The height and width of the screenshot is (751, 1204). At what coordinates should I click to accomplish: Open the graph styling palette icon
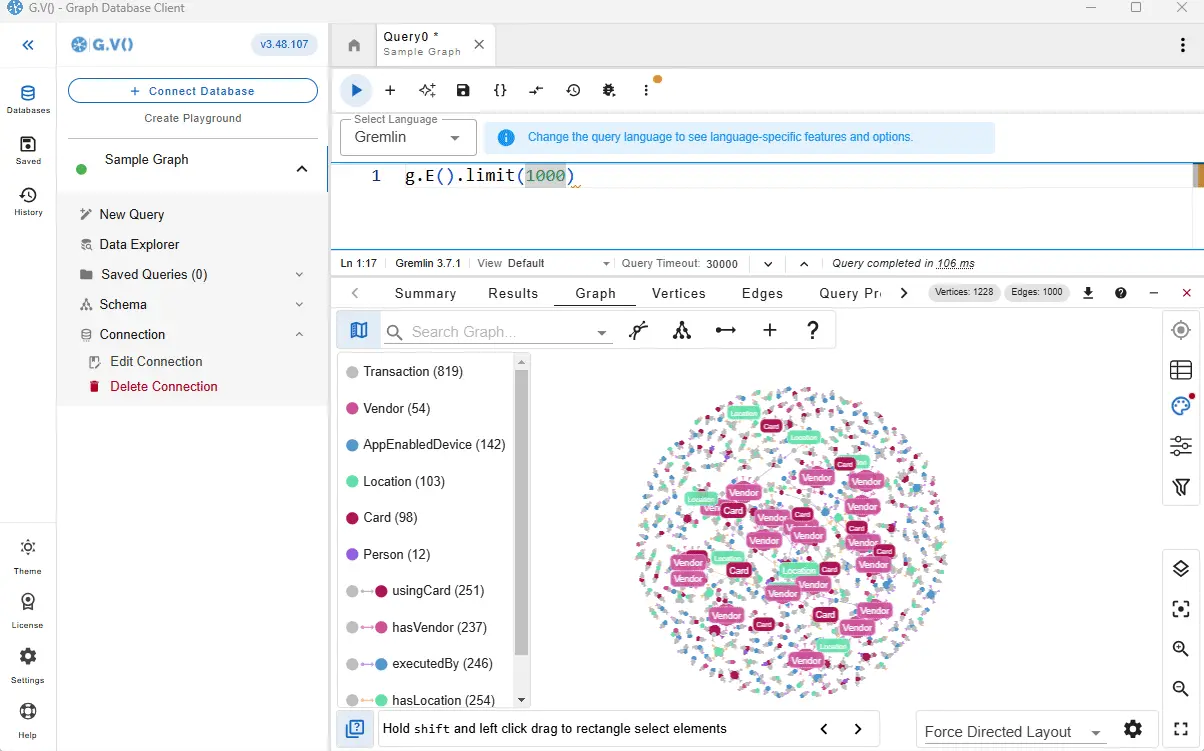click(x=1181, y=406)
